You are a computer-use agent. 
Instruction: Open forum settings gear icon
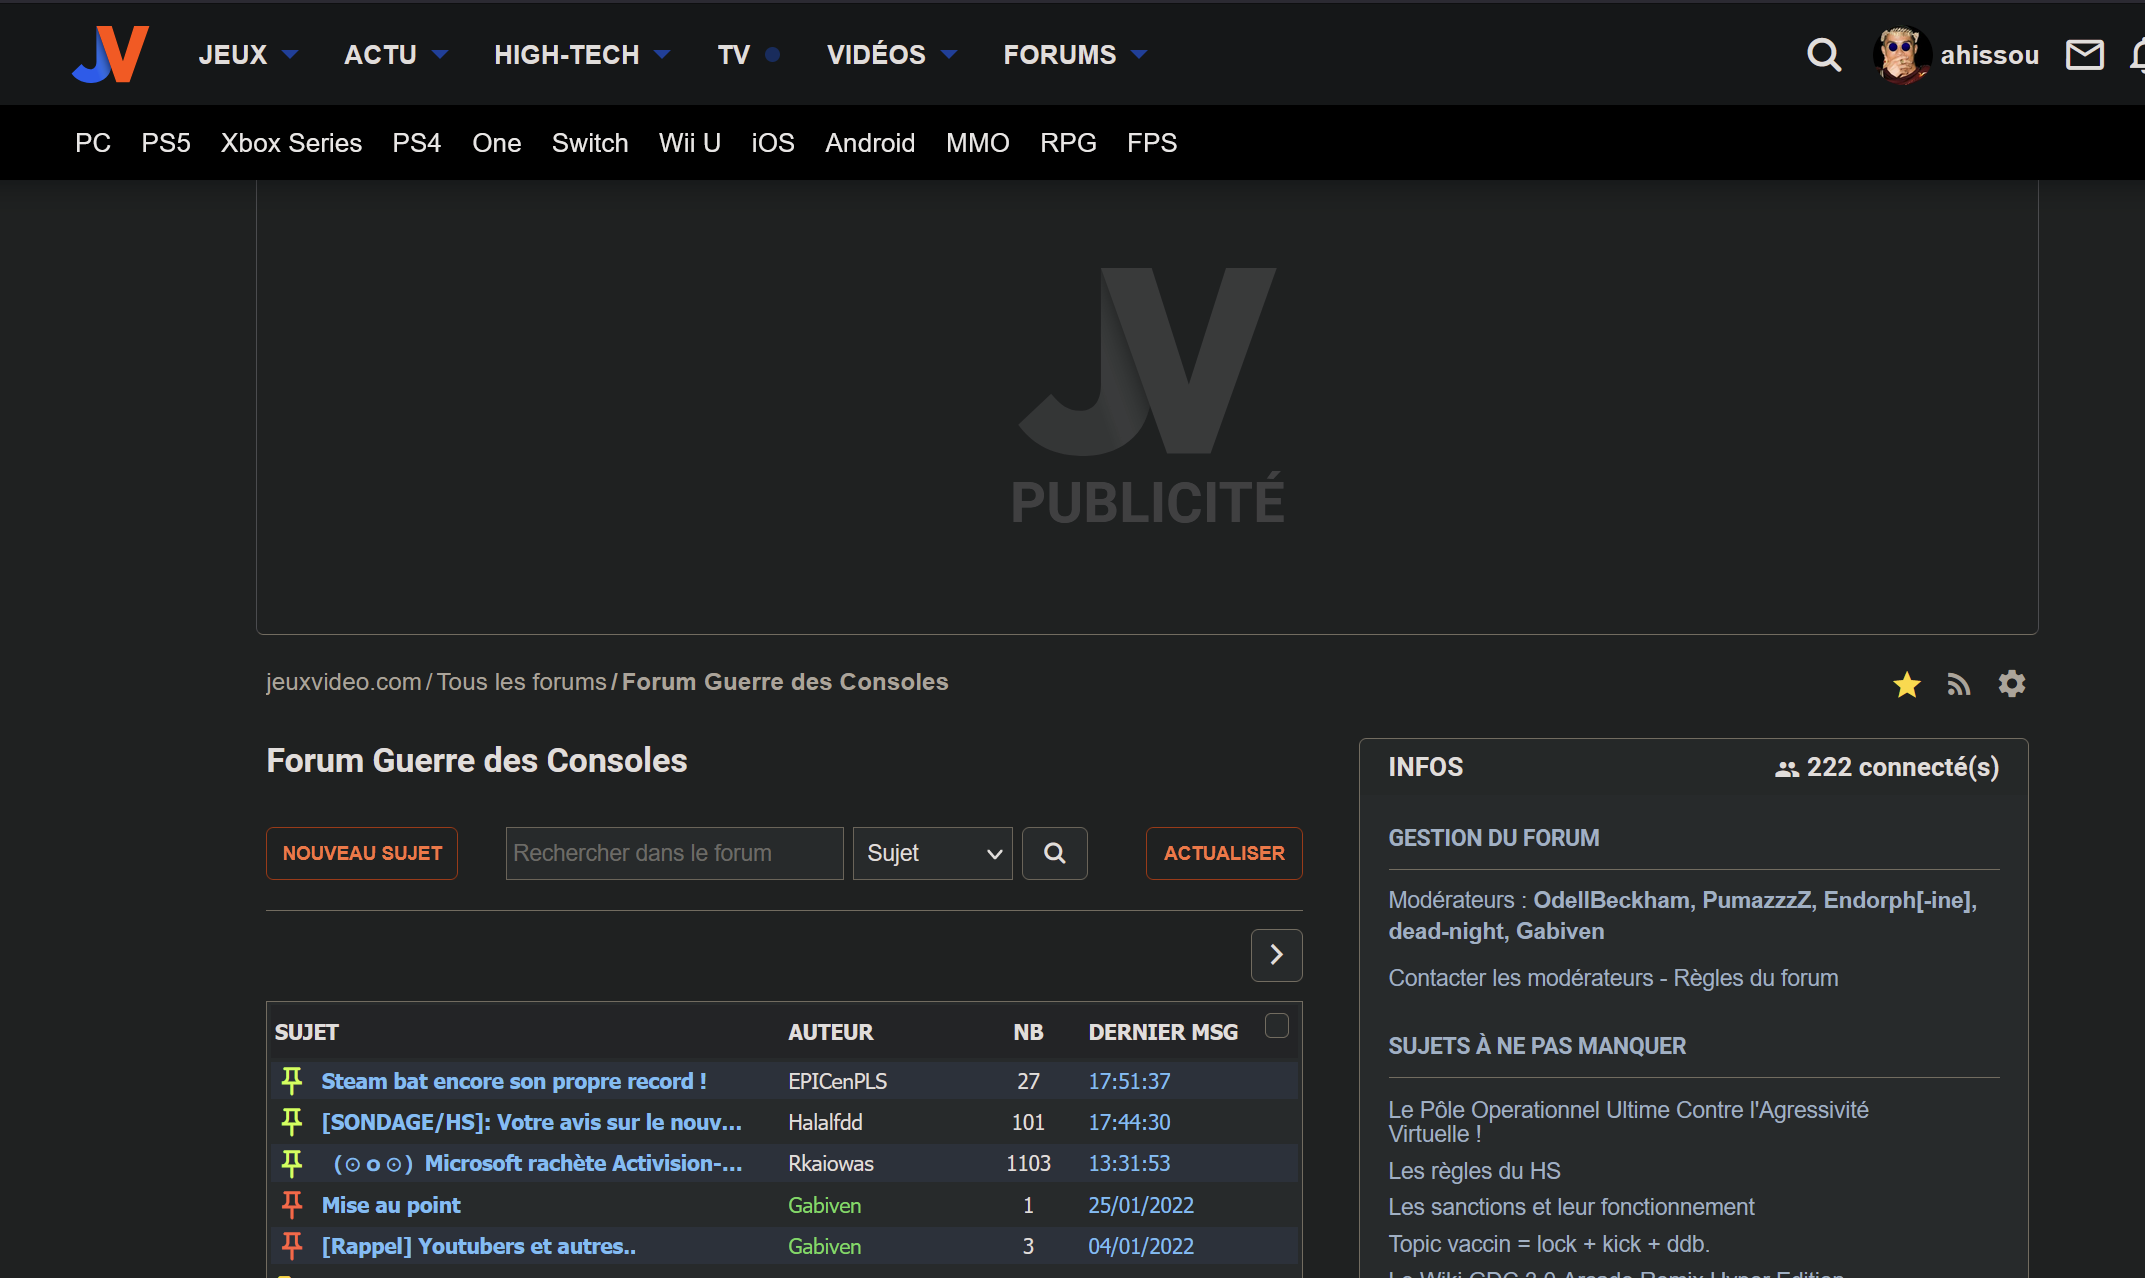coord(2011,684)
